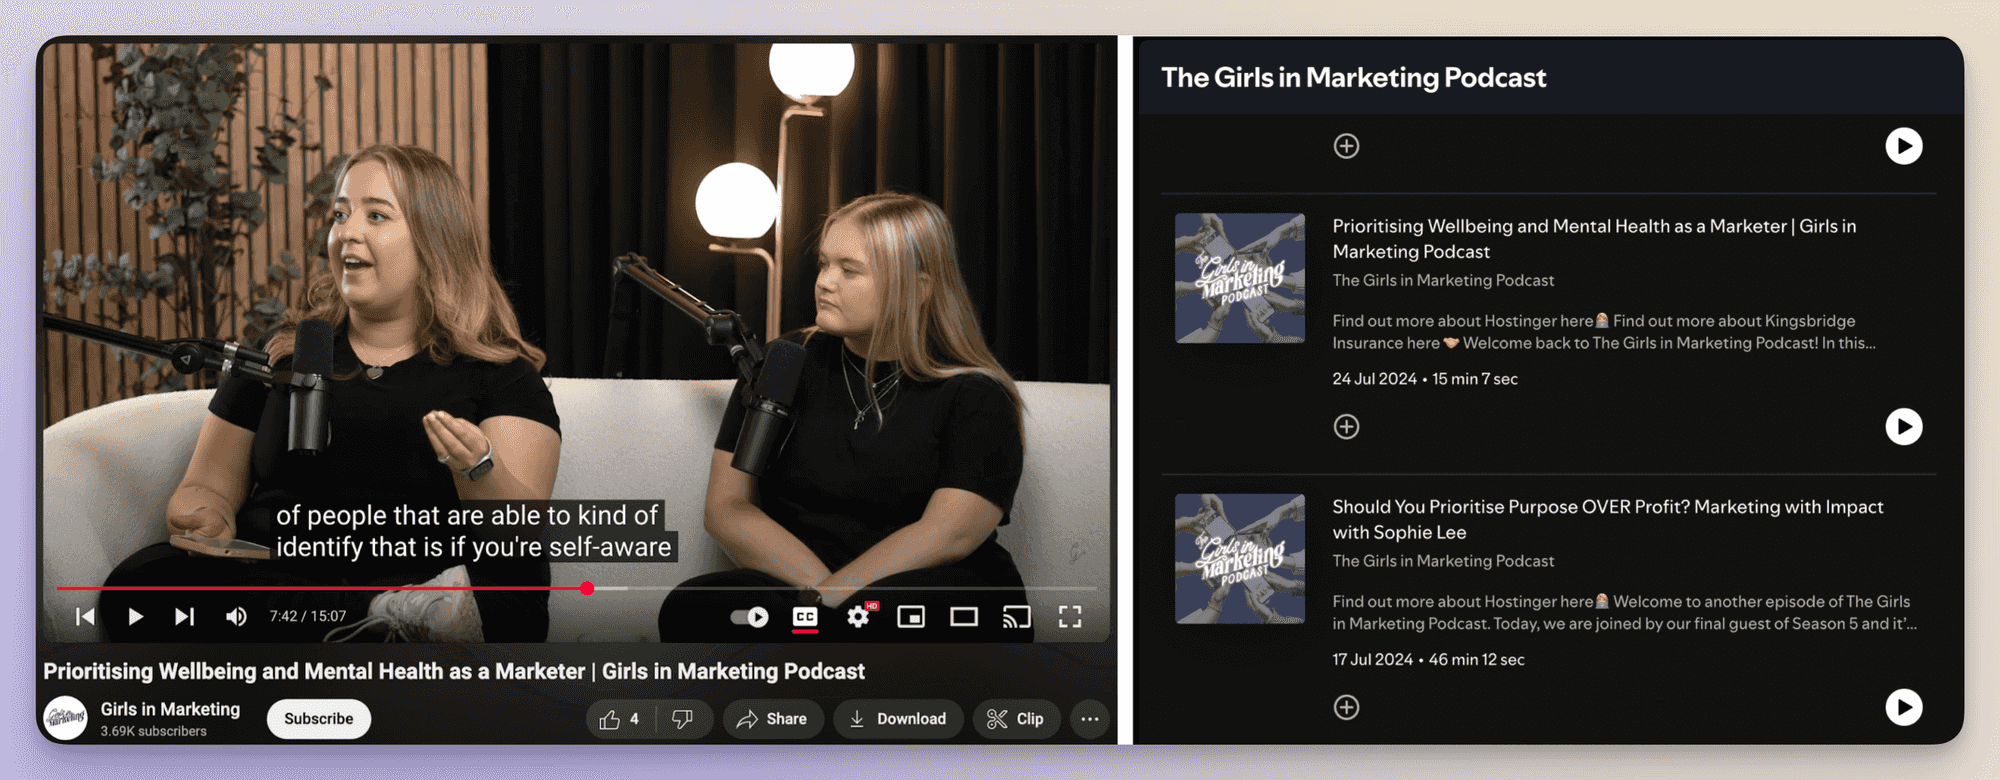Switch to miniplayer mode
The width and height of the screenshot is (2000, 780).
(x=911, y=617)
